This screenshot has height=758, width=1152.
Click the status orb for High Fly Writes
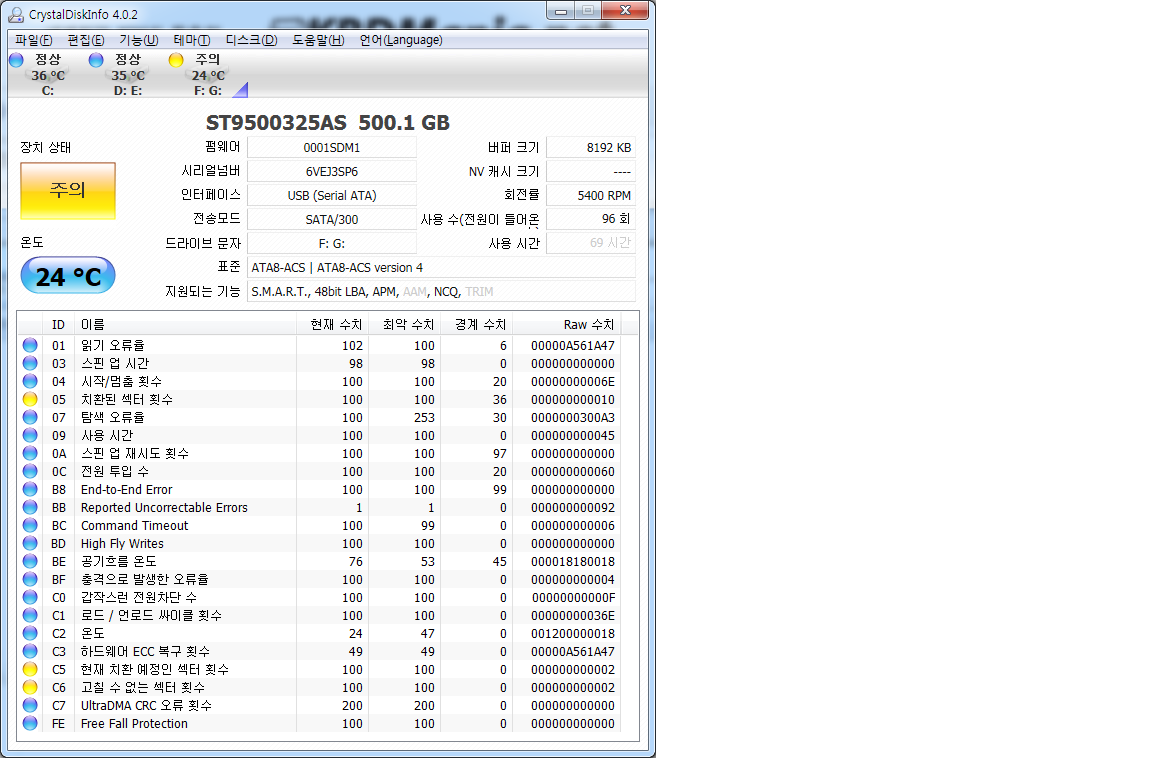pos(30,544)
